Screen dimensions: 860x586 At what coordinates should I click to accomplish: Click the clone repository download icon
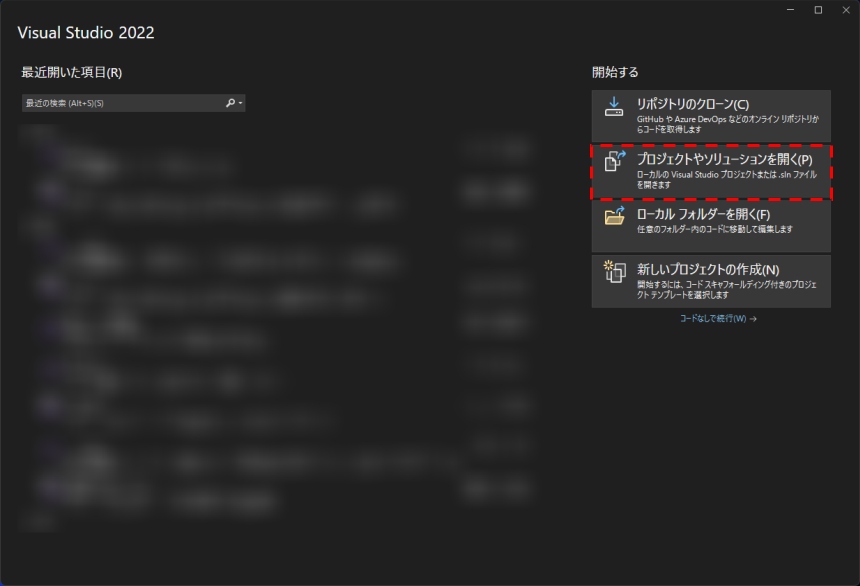click(x=614, y=106)
